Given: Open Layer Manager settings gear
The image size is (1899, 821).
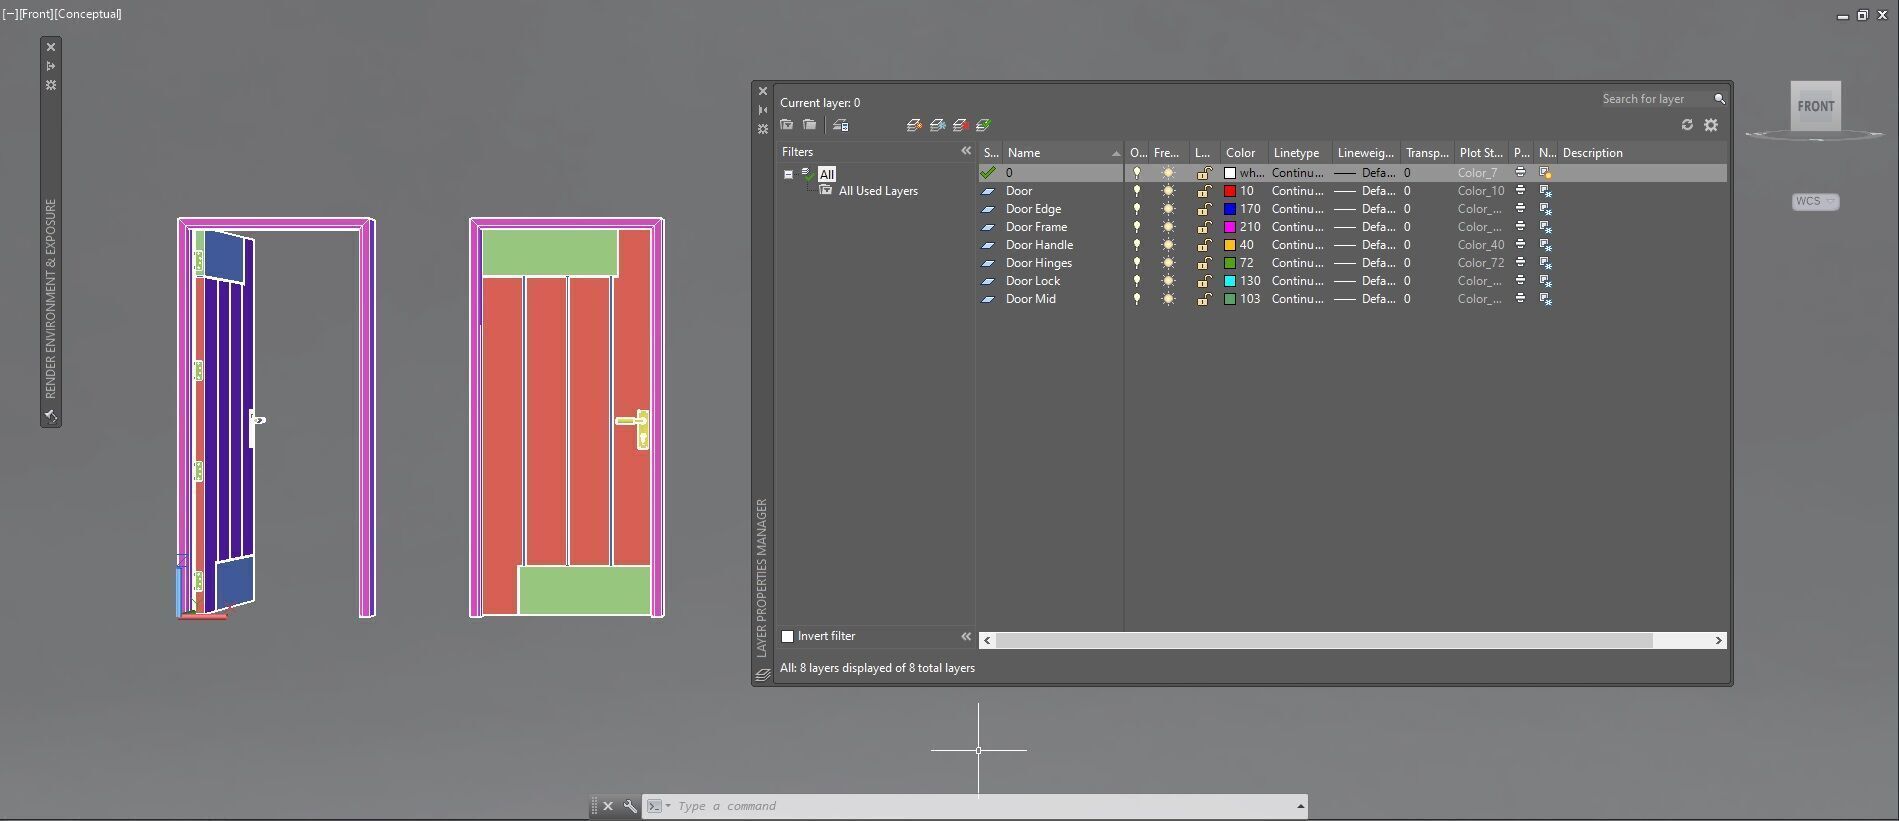Looking at the screenshot, I should coord(1711,125).
